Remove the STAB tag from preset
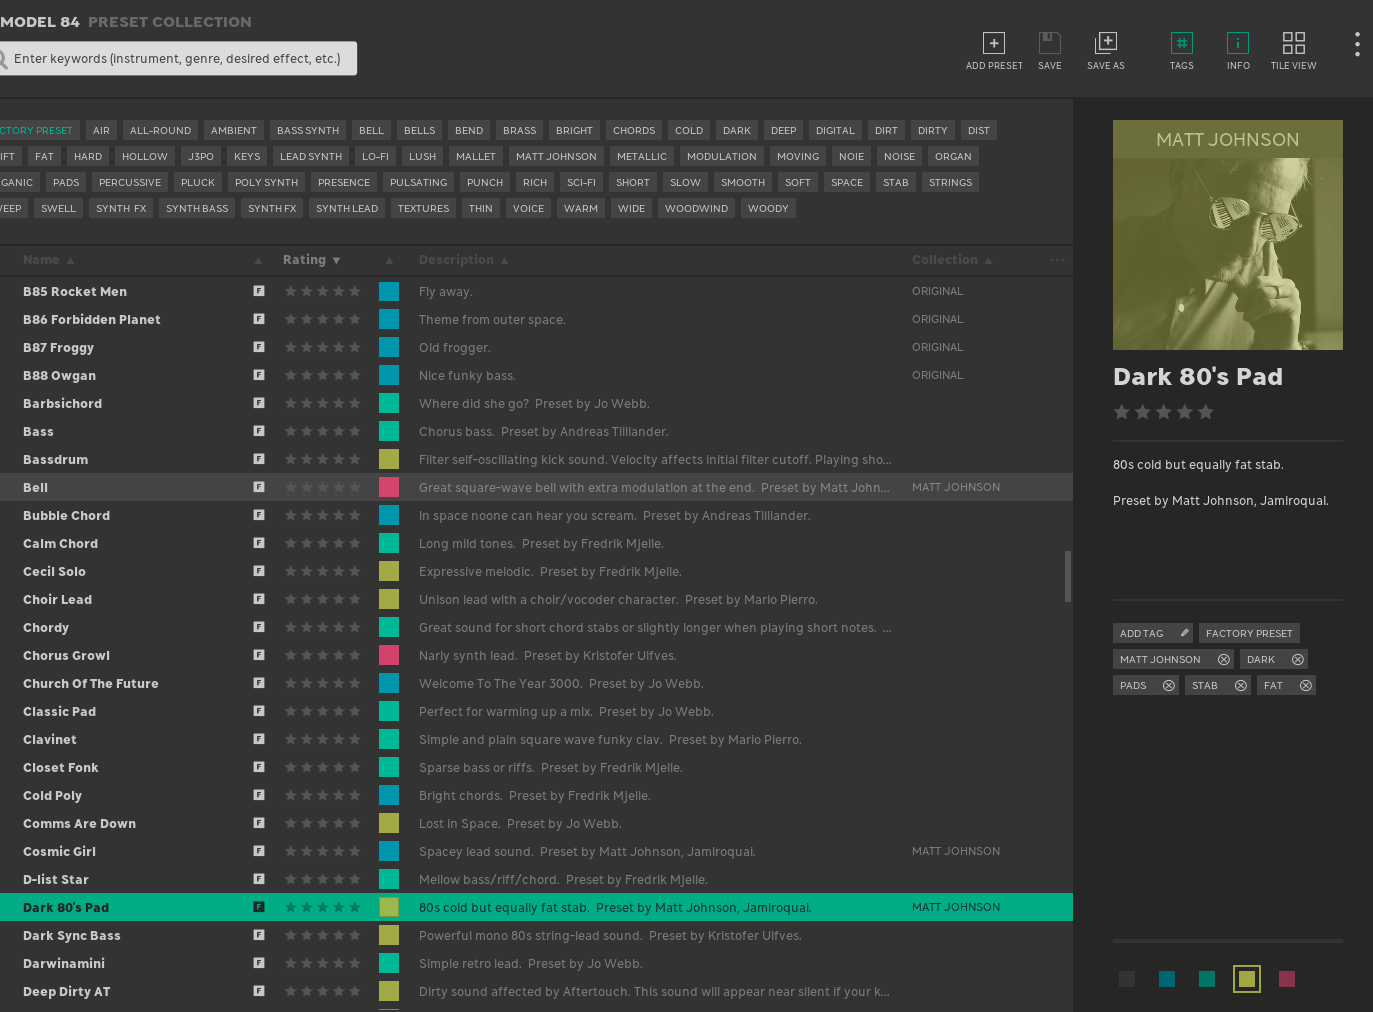Image resolution: width=1373 pixels, height=1012 pixels. [1241, 686]
